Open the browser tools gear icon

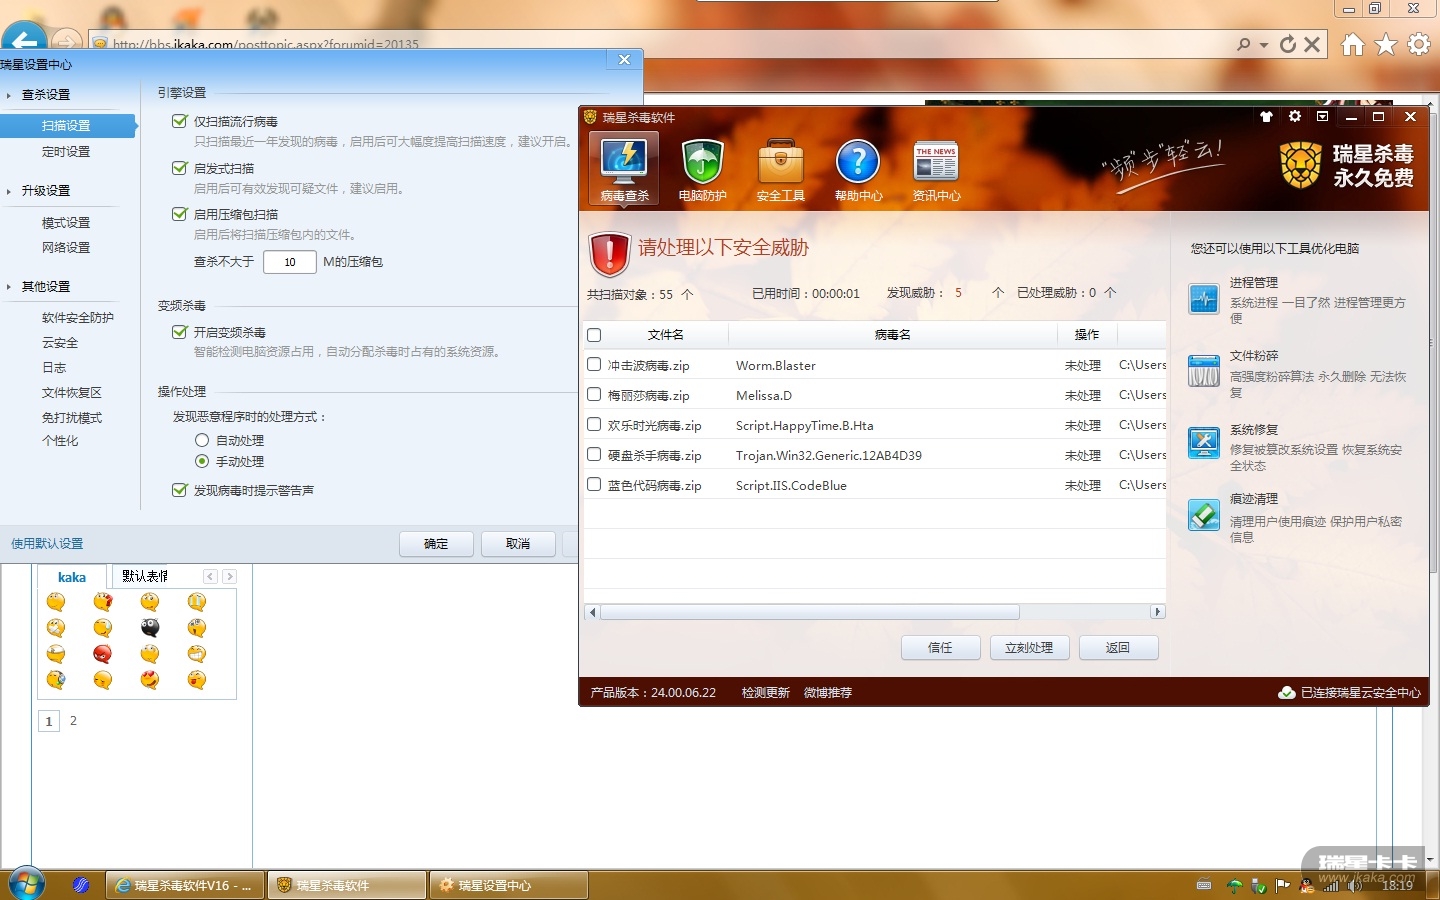point(1419,44)
